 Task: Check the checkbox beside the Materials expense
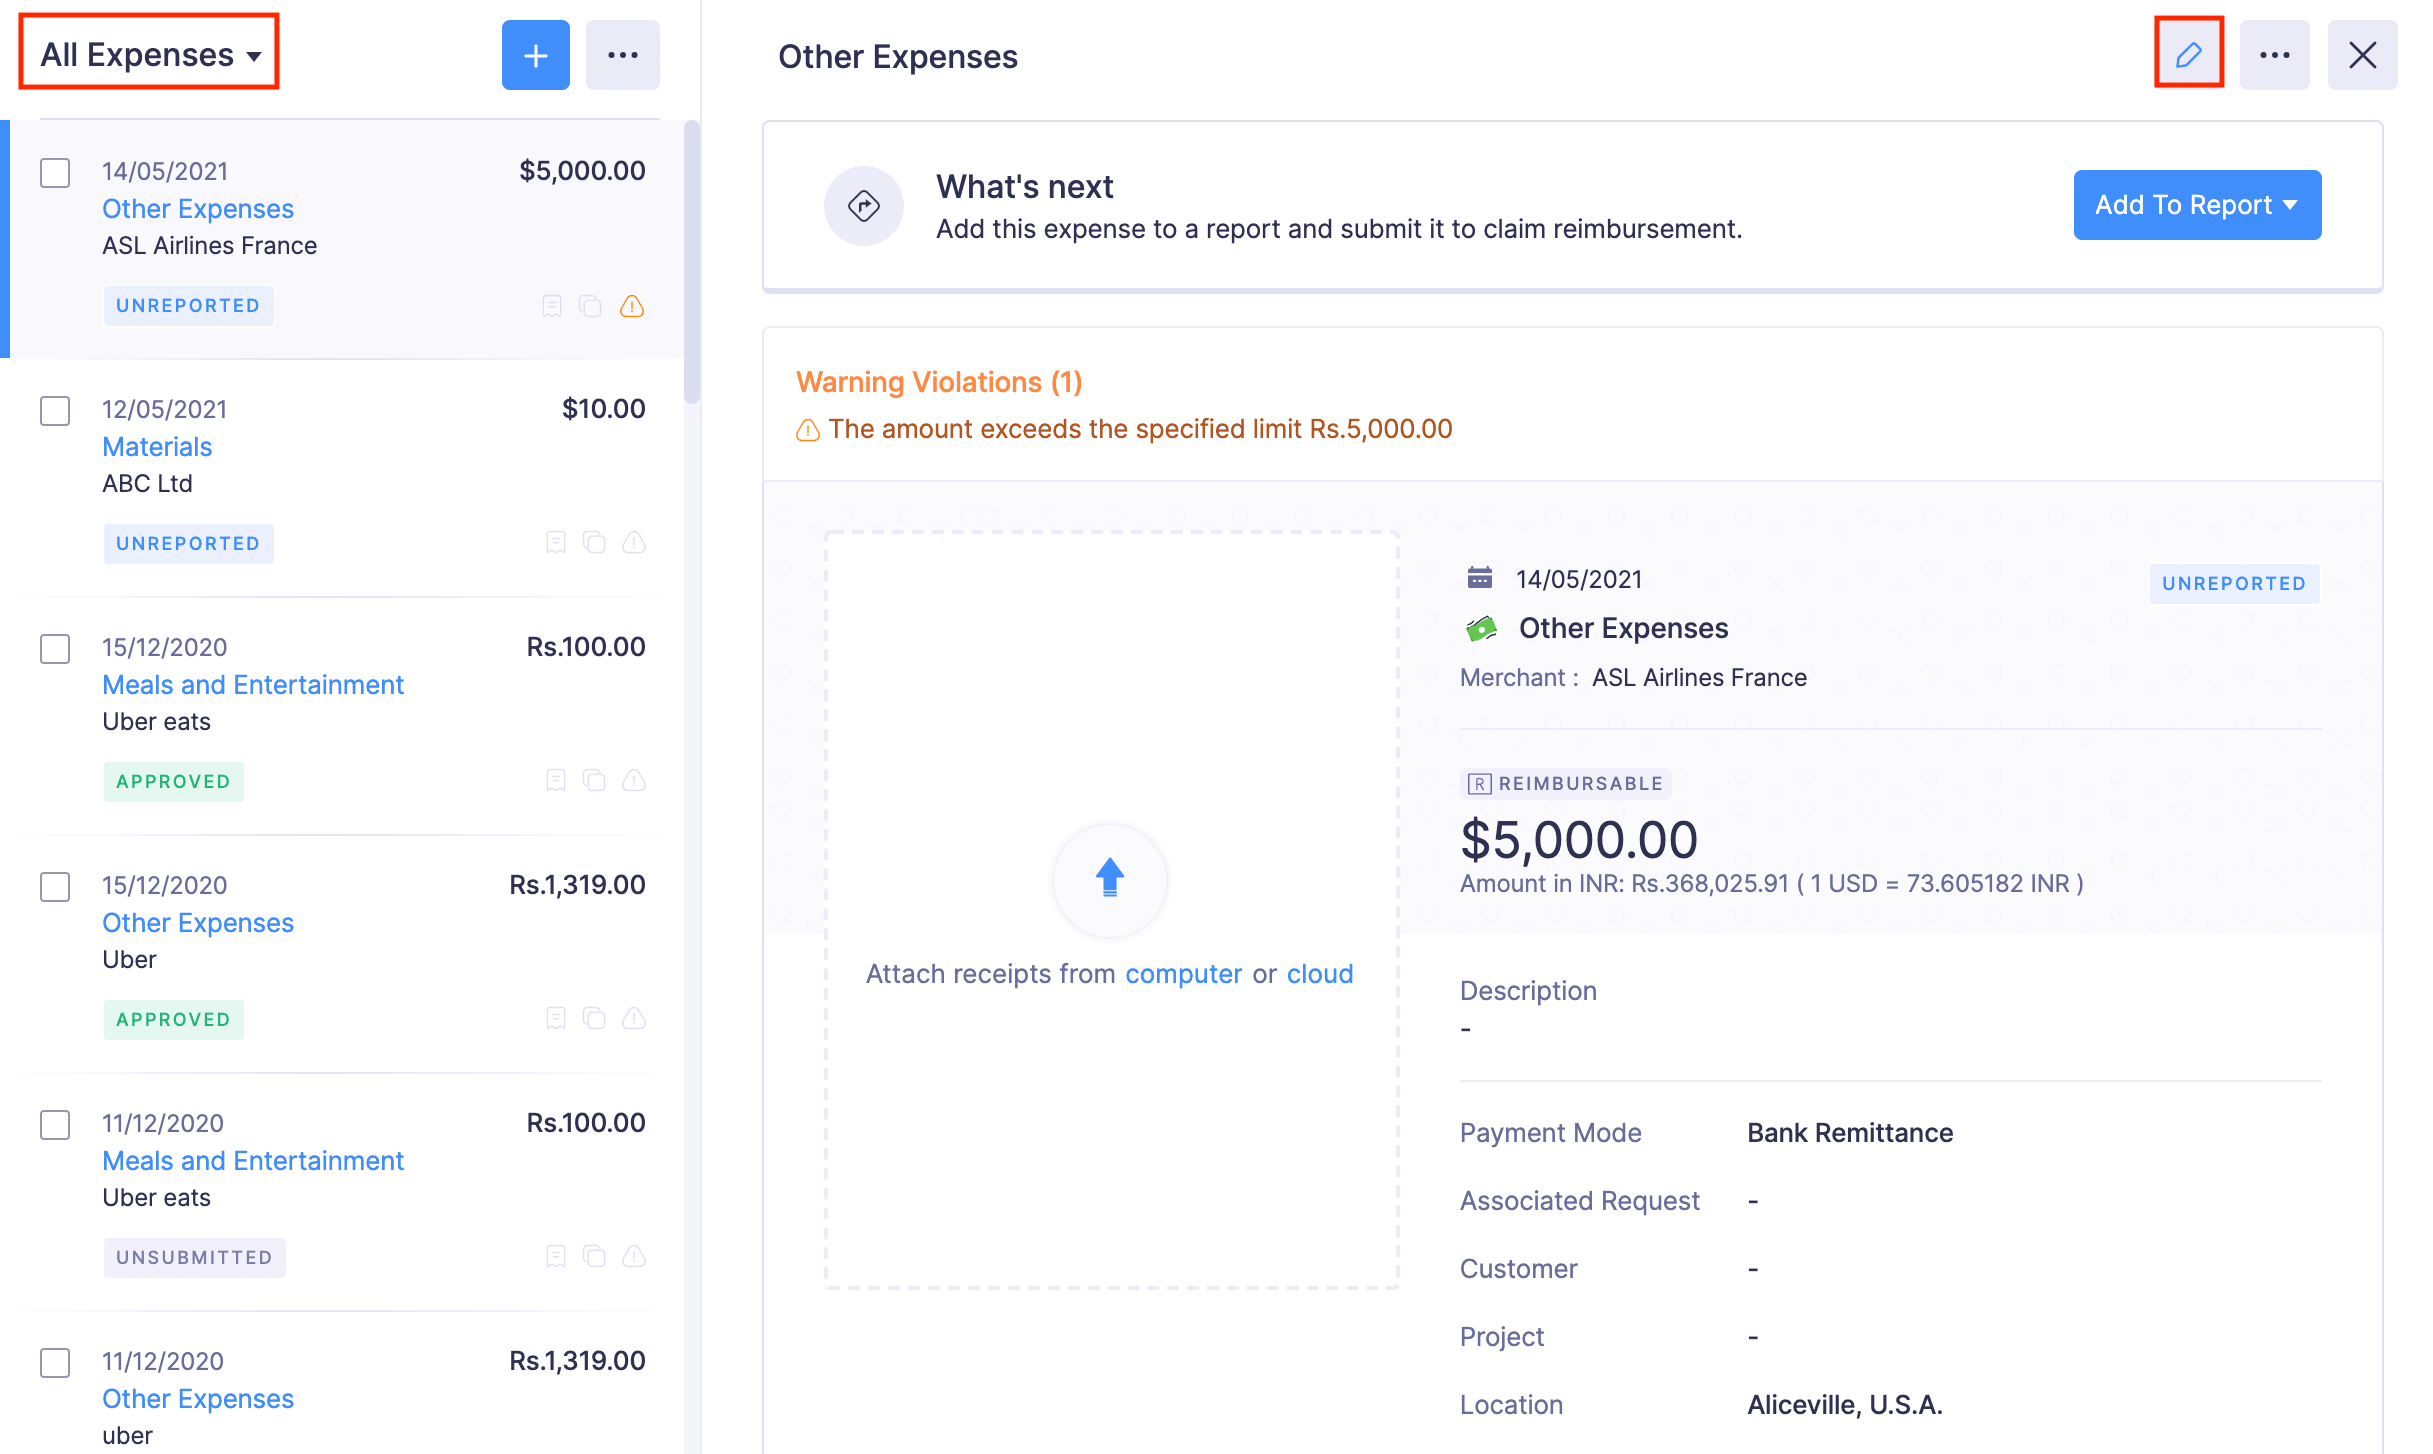point(55,411)
